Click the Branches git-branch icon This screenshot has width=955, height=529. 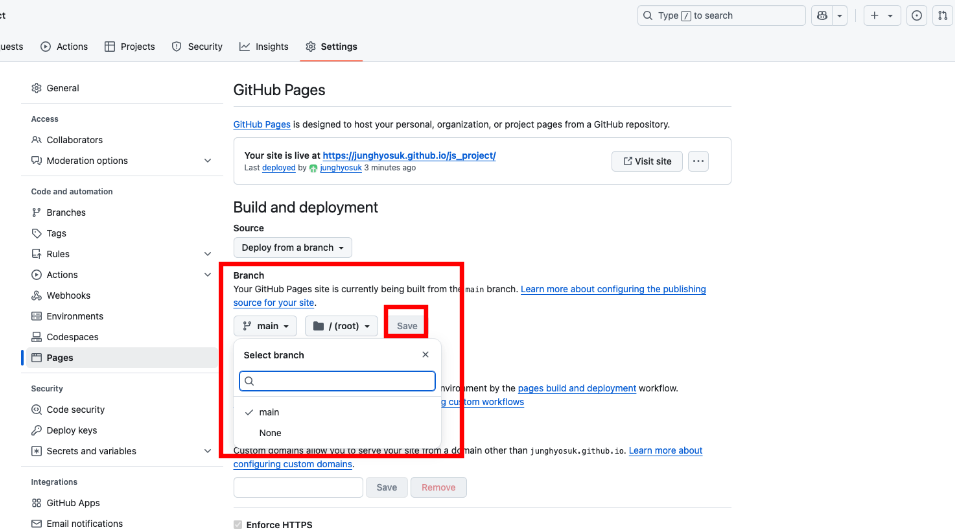[37, 212]
